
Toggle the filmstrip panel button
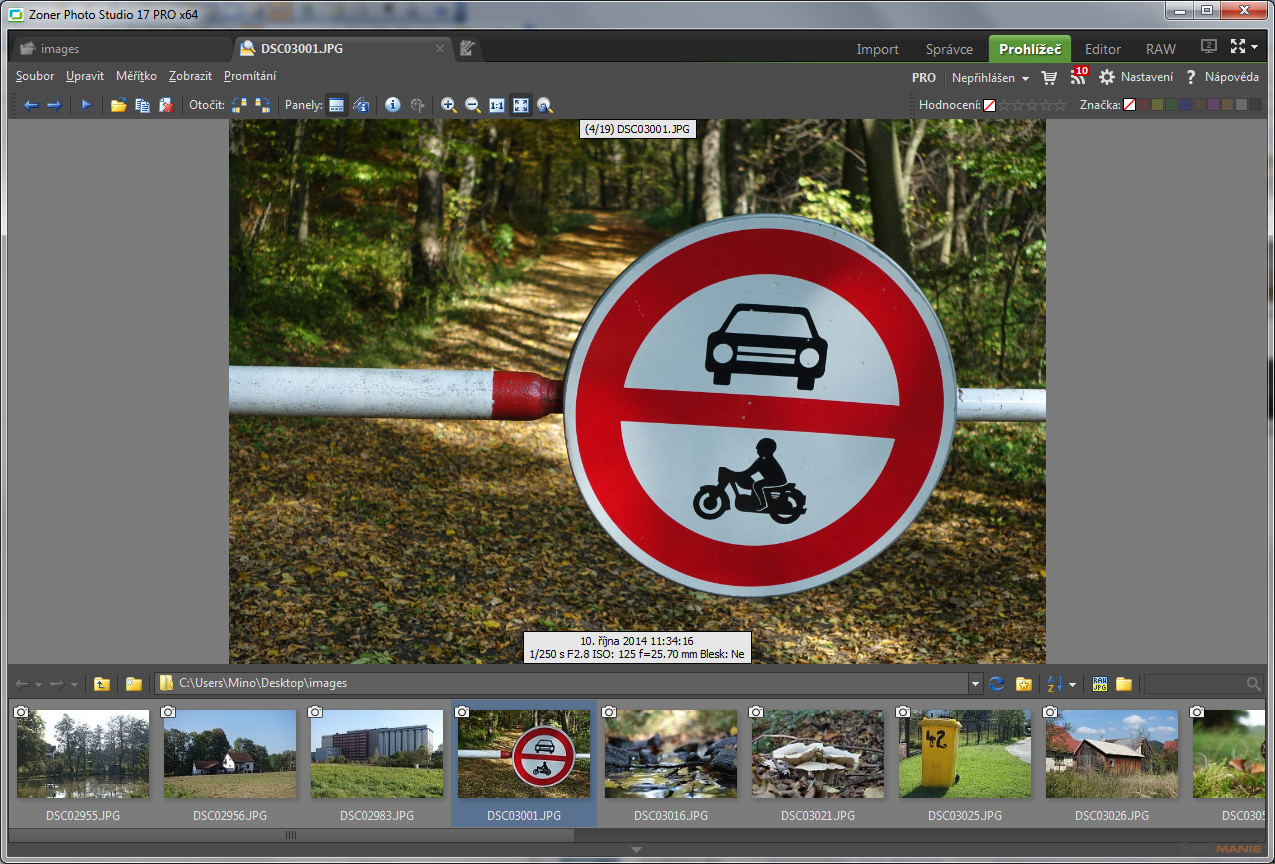click(337, 105)
